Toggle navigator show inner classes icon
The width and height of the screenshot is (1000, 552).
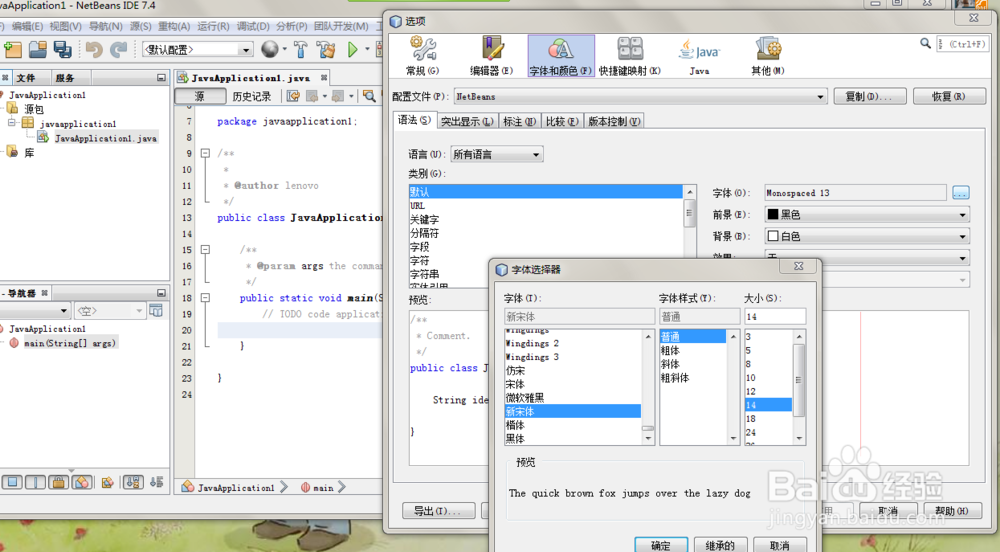point(82,483)
